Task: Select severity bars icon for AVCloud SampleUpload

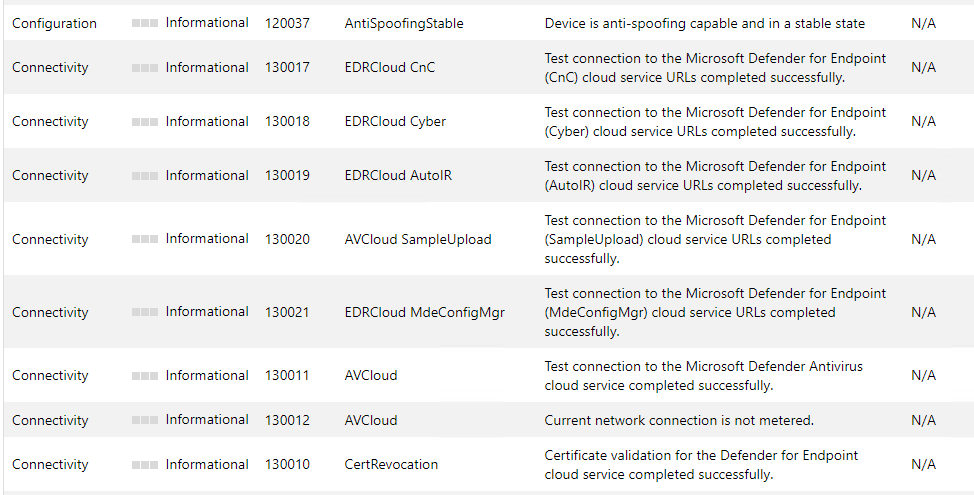Action: [145, 239]
